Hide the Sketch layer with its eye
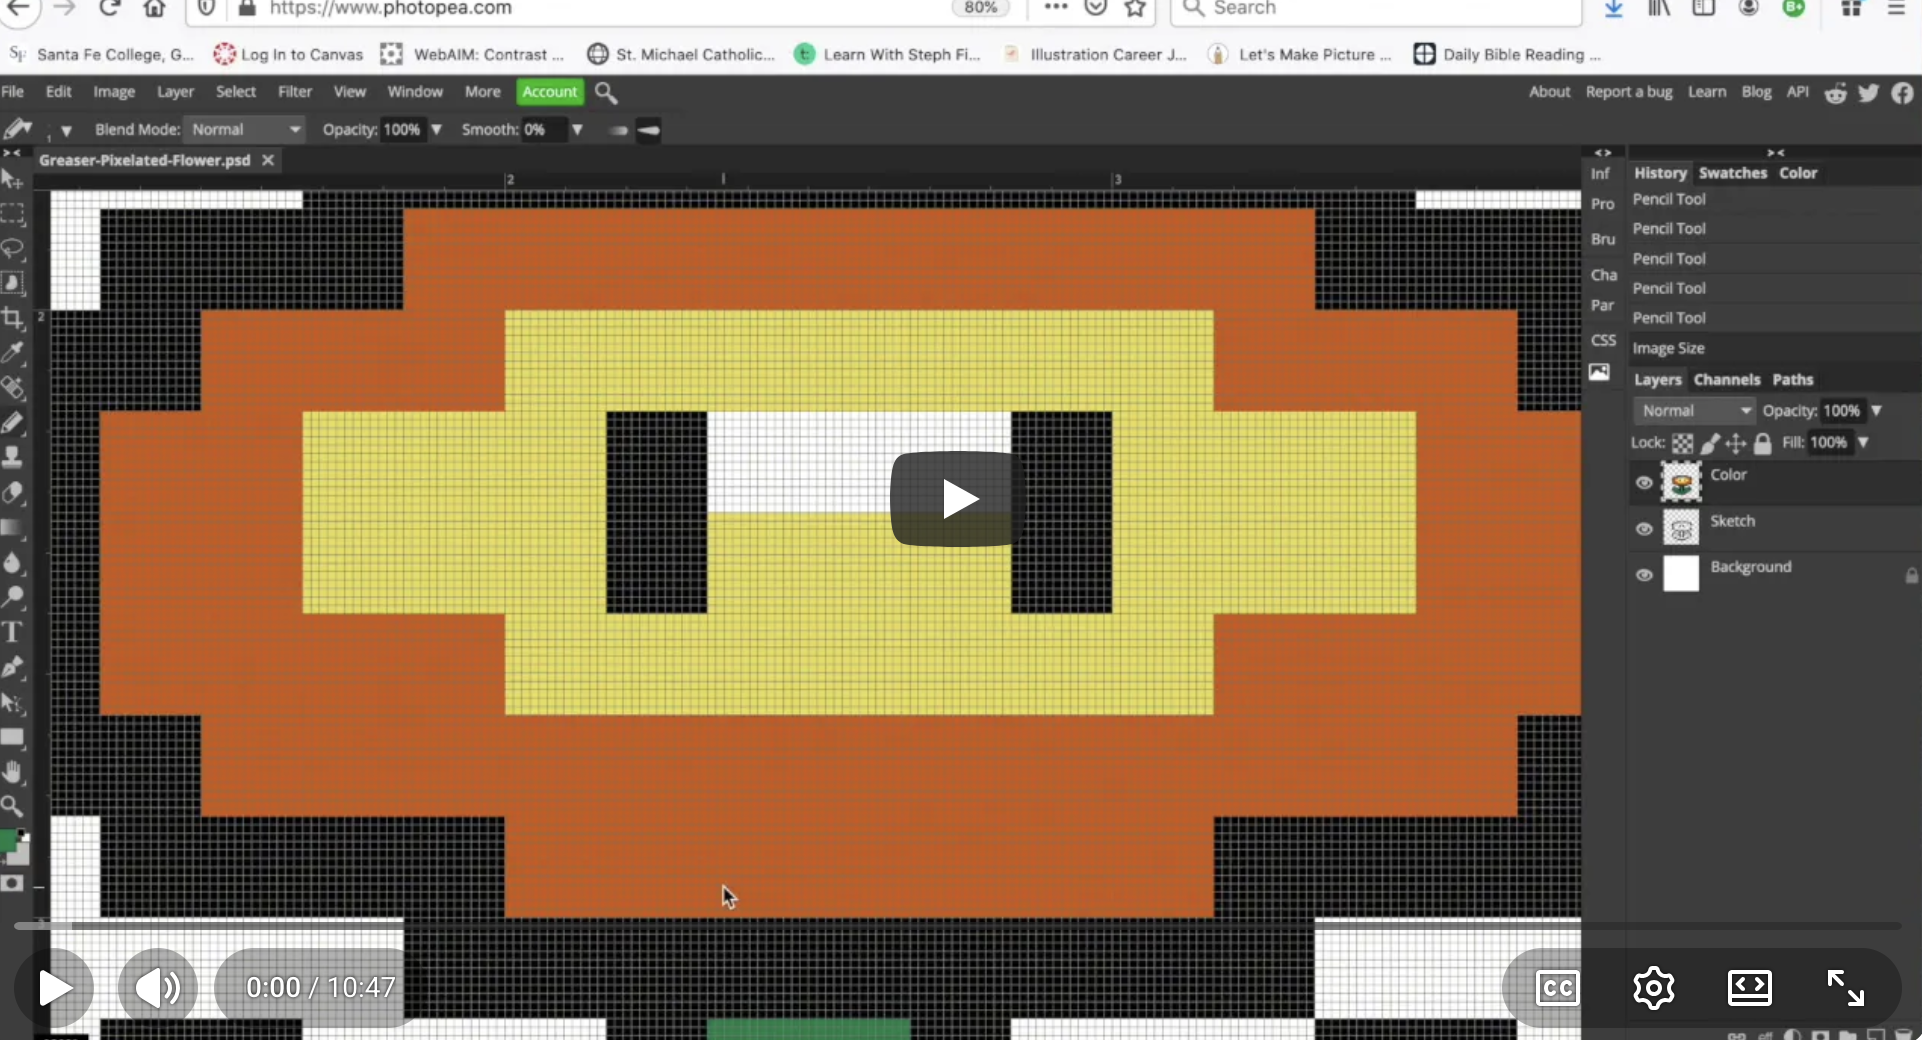Screen dimensions: 1922x1040 [1644, 529]
